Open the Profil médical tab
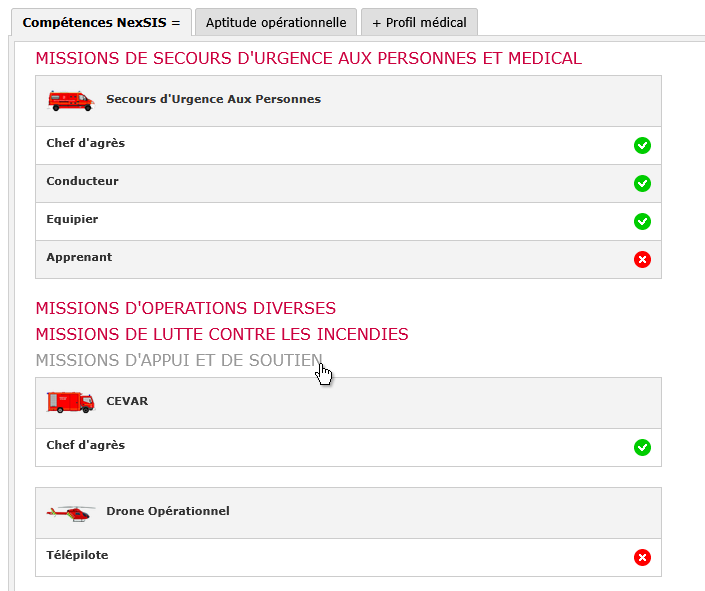The image size is (705, 591). 419,22
